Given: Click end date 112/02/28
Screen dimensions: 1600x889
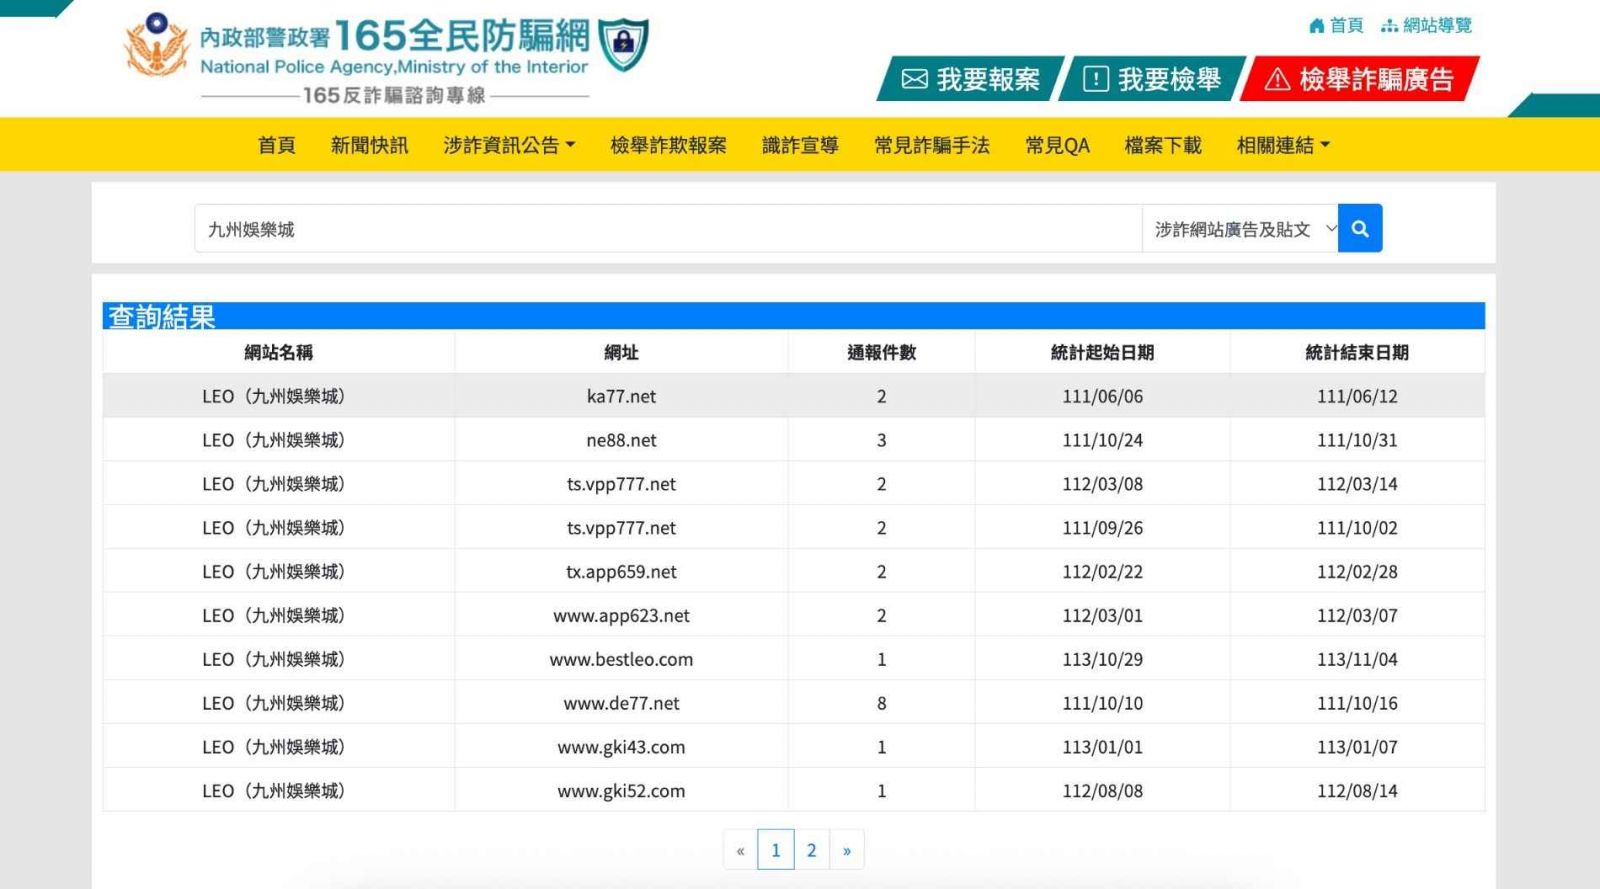Looking at the screenshot, I should (1357, 572).
